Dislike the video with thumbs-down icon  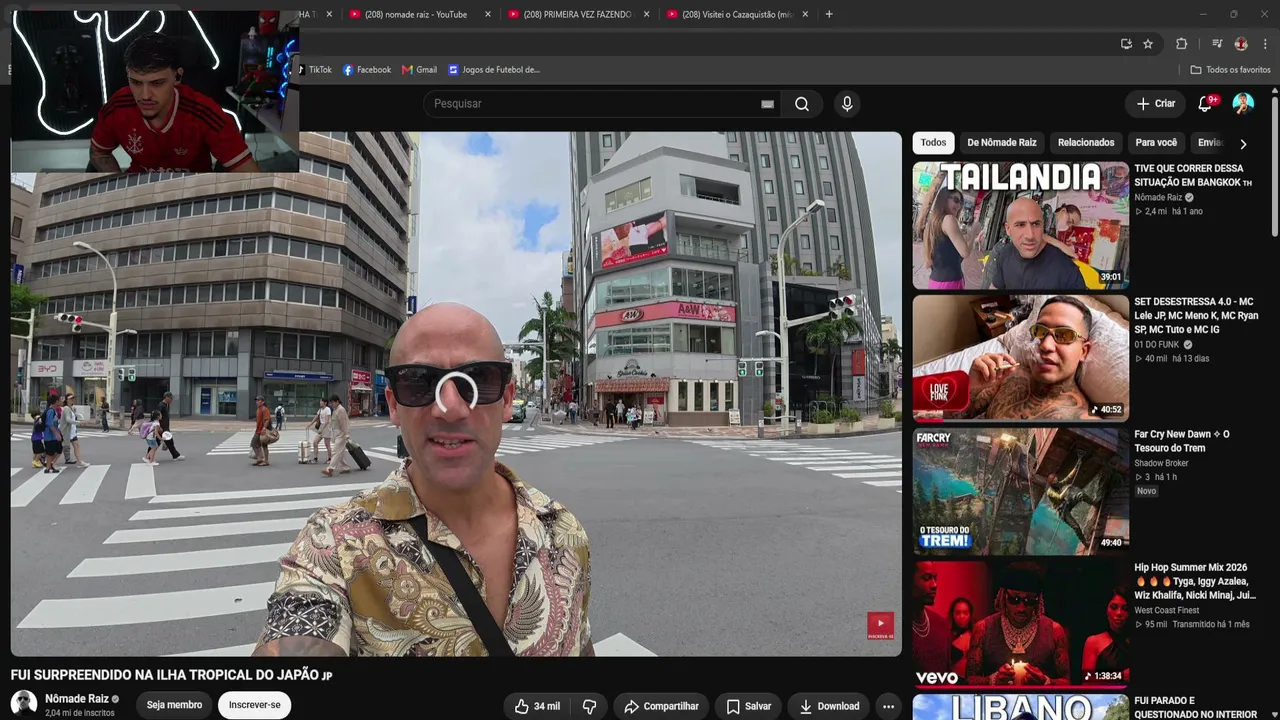click(589, 706)
